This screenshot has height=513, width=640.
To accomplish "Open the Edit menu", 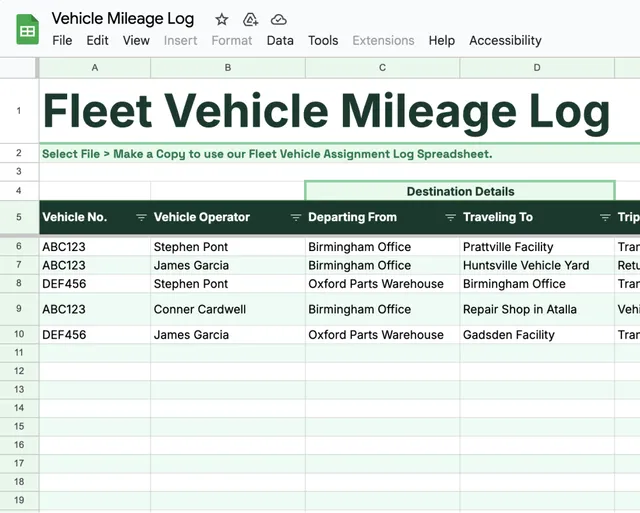I will point(98,40).
